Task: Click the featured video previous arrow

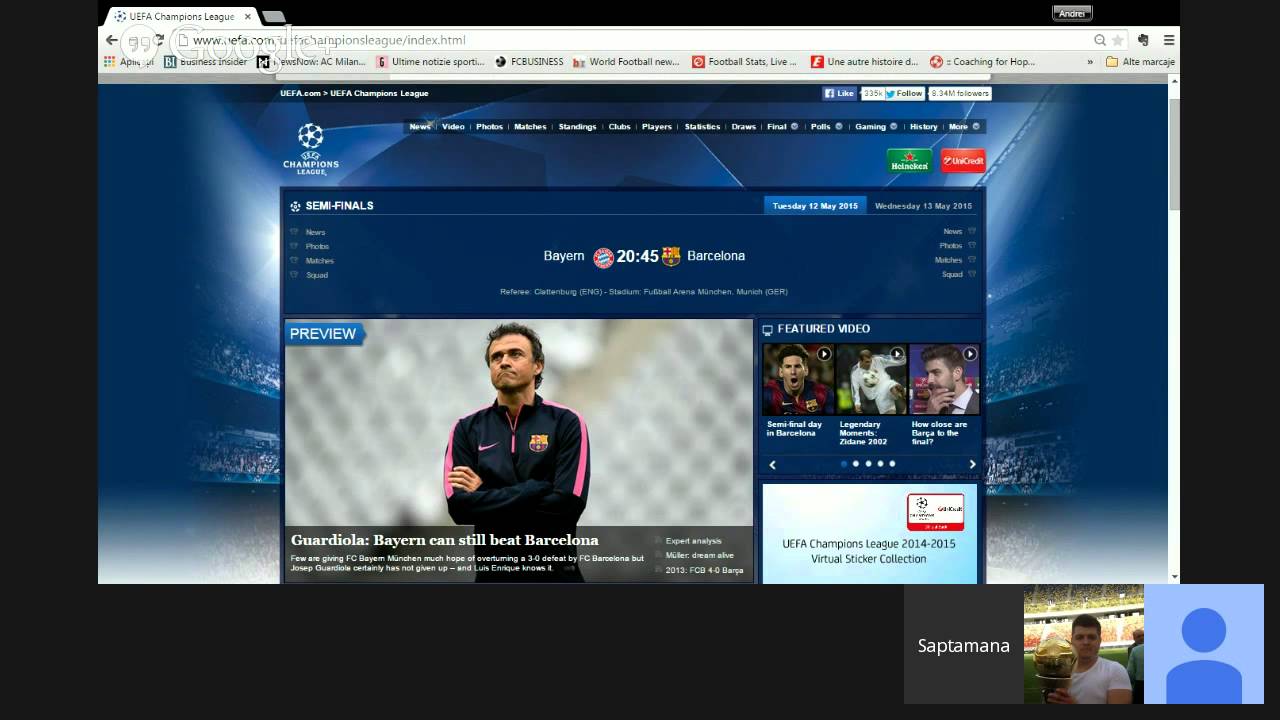Action: [x=772, y=465]
